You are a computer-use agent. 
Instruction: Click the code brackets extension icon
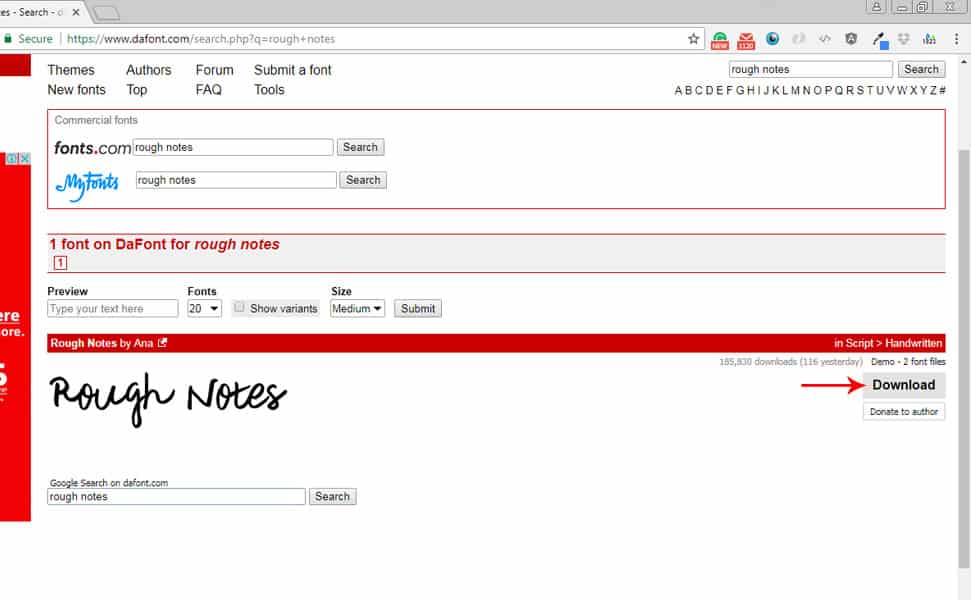[x=825, y=39]
